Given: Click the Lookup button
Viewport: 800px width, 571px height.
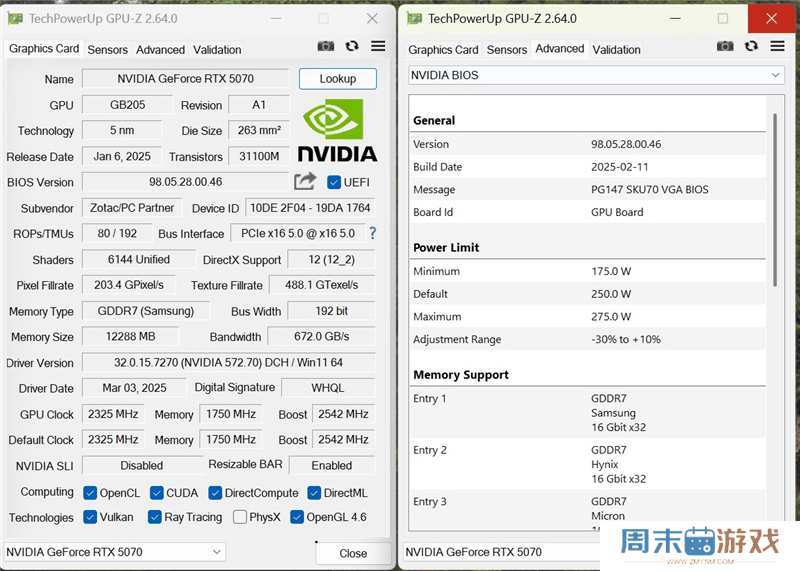Looking at the screenshot, I should click(x=337, y=79).
